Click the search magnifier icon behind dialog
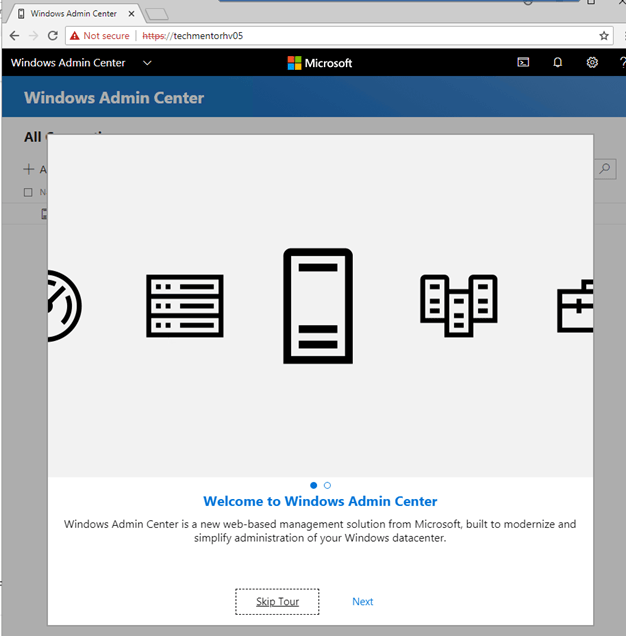 coord(605,168)
